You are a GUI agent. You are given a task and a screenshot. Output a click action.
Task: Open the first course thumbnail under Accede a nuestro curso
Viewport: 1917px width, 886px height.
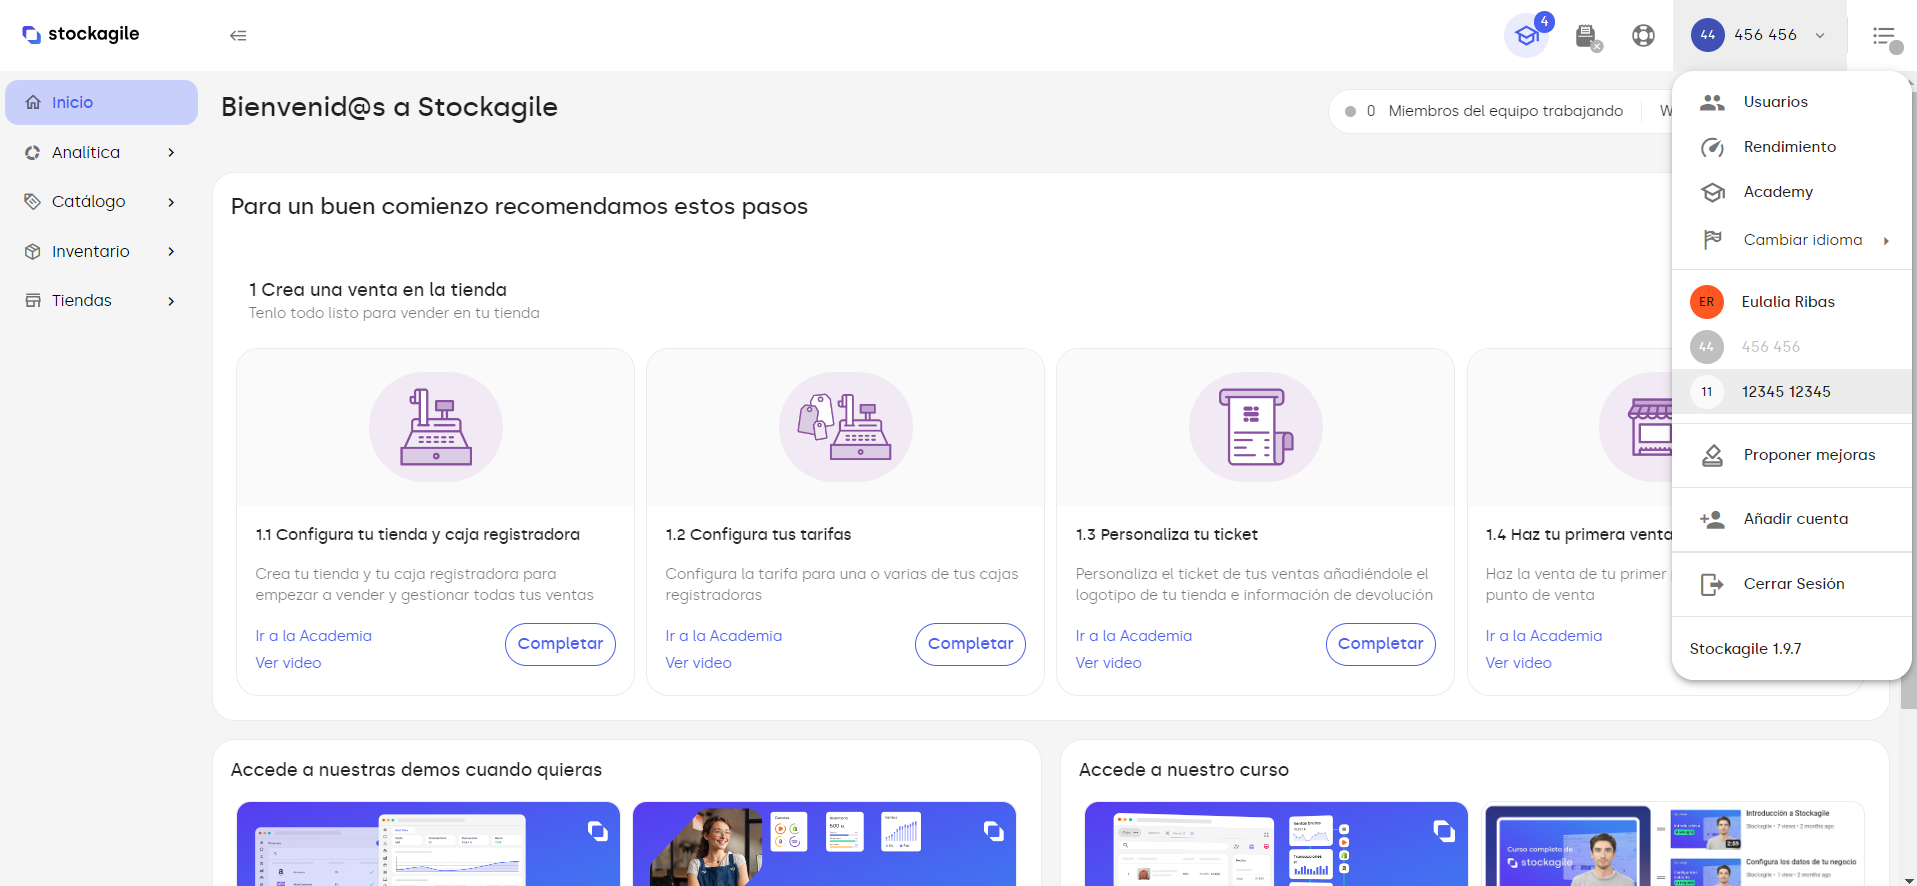[x=1276, y=844]
